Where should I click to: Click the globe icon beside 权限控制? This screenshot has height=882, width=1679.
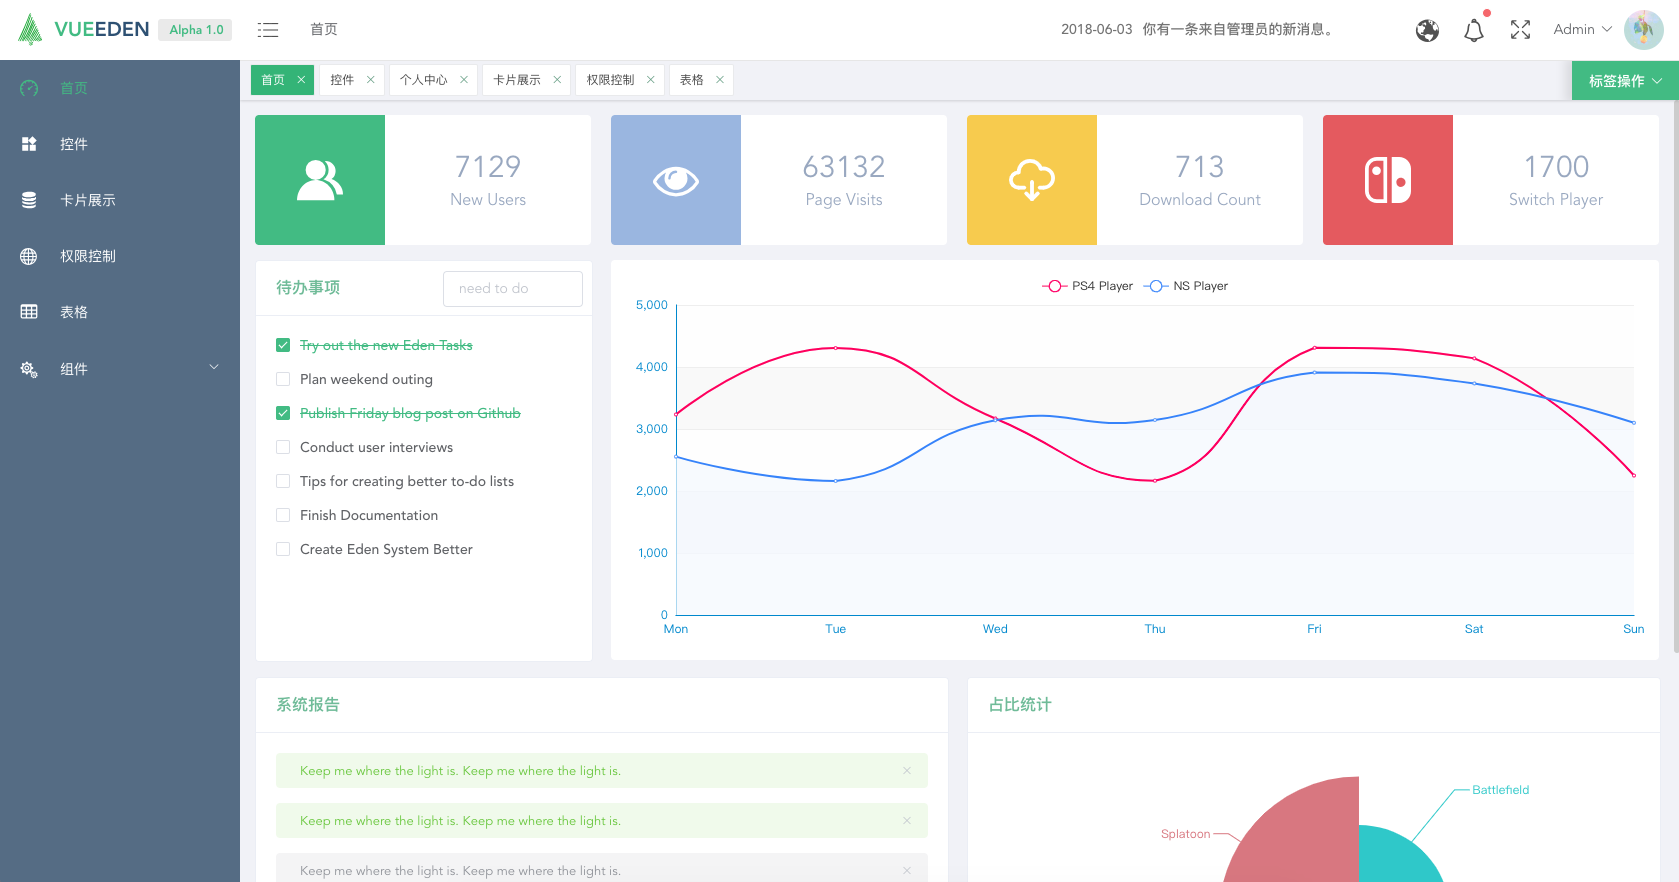click(29, 256)
